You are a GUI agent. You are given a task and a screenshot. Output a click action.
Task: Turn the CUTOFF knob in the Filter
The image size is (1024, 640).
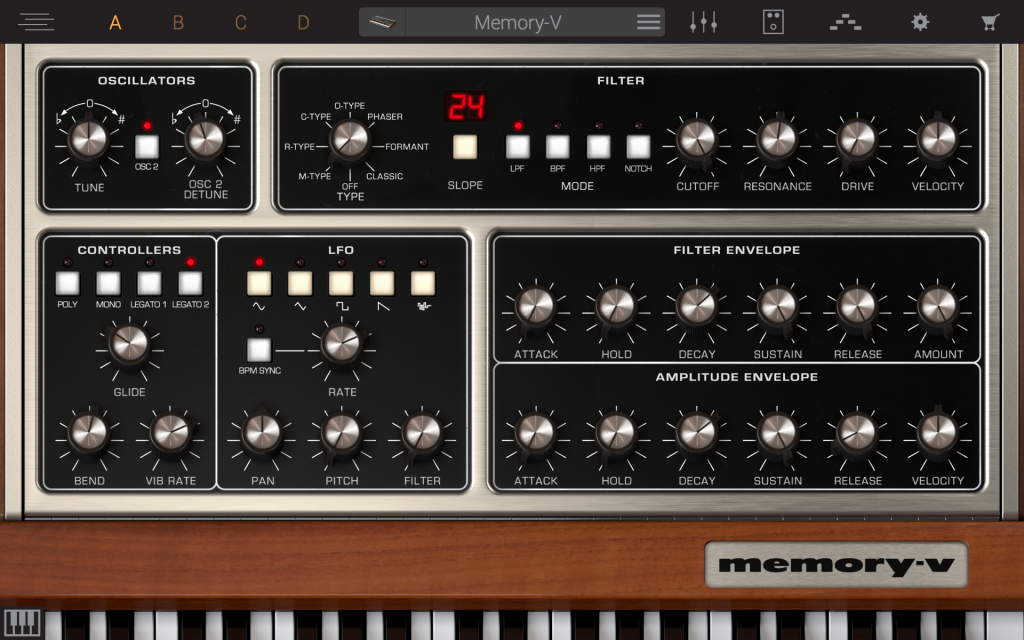pyautogui.click(x=697, y=140)
